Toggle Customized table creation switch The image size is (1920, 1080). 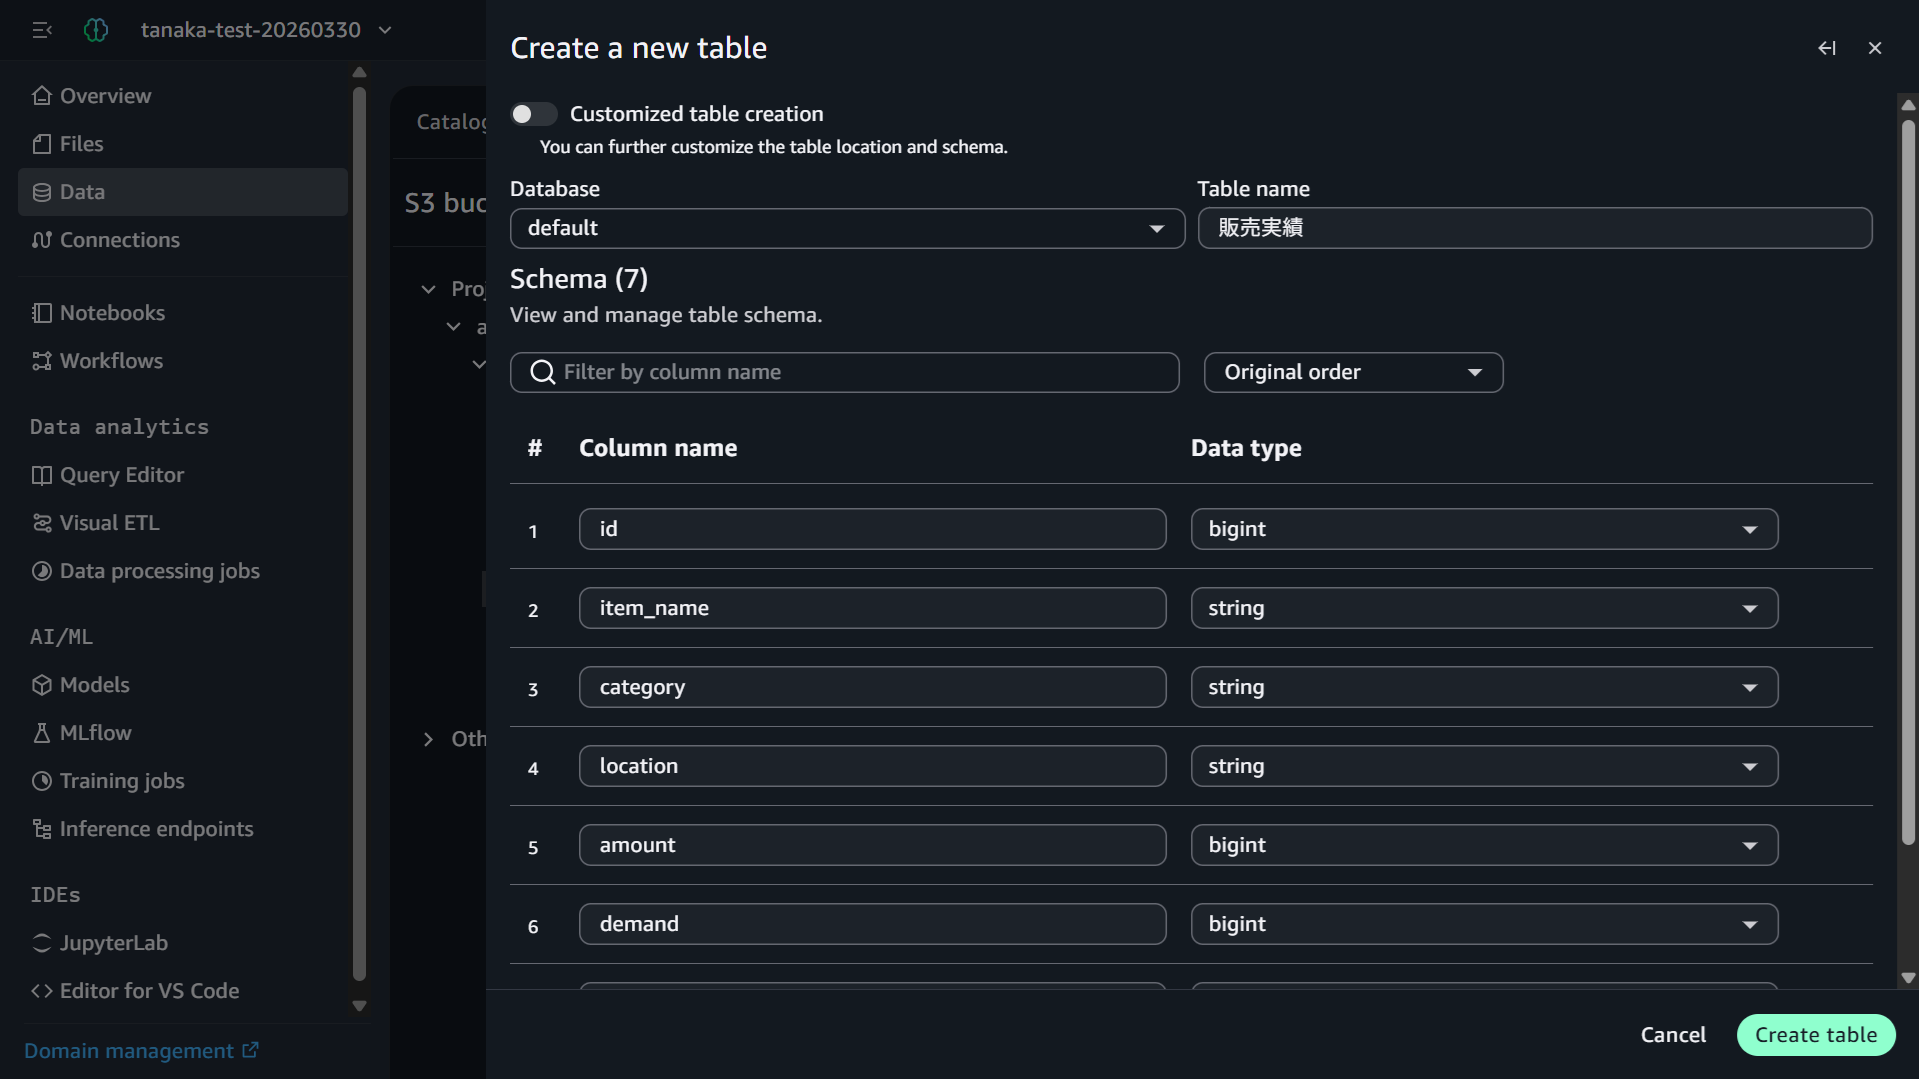click(533, 114)
